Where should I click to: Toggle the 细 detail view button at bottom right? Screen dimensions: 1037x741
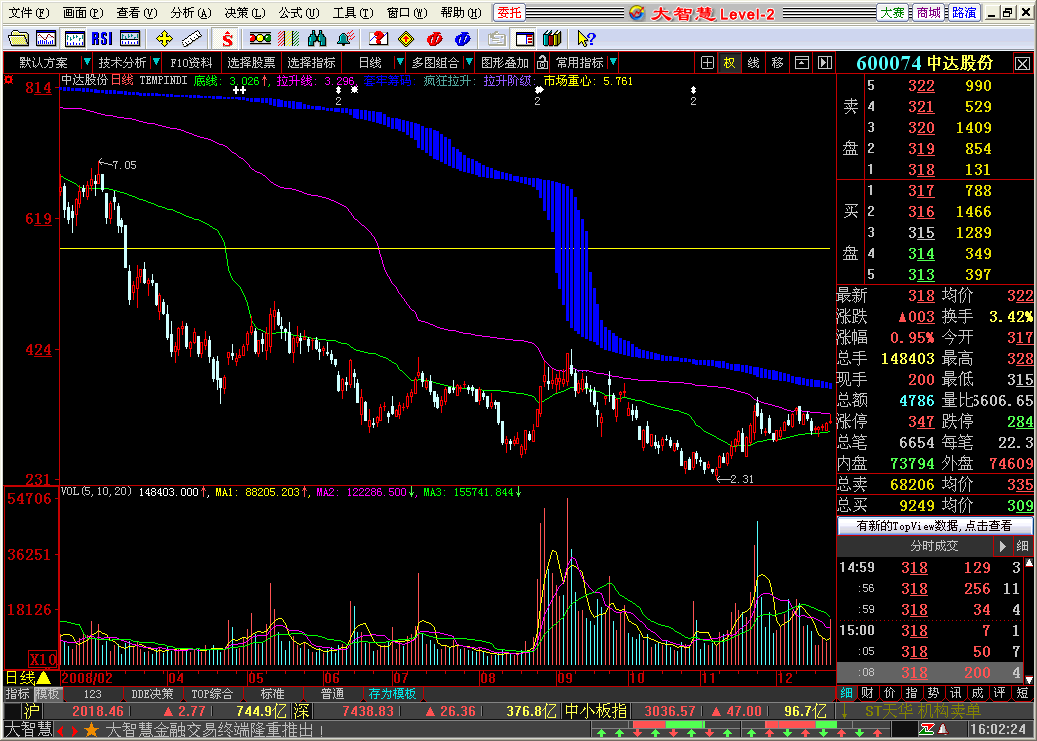847,693
